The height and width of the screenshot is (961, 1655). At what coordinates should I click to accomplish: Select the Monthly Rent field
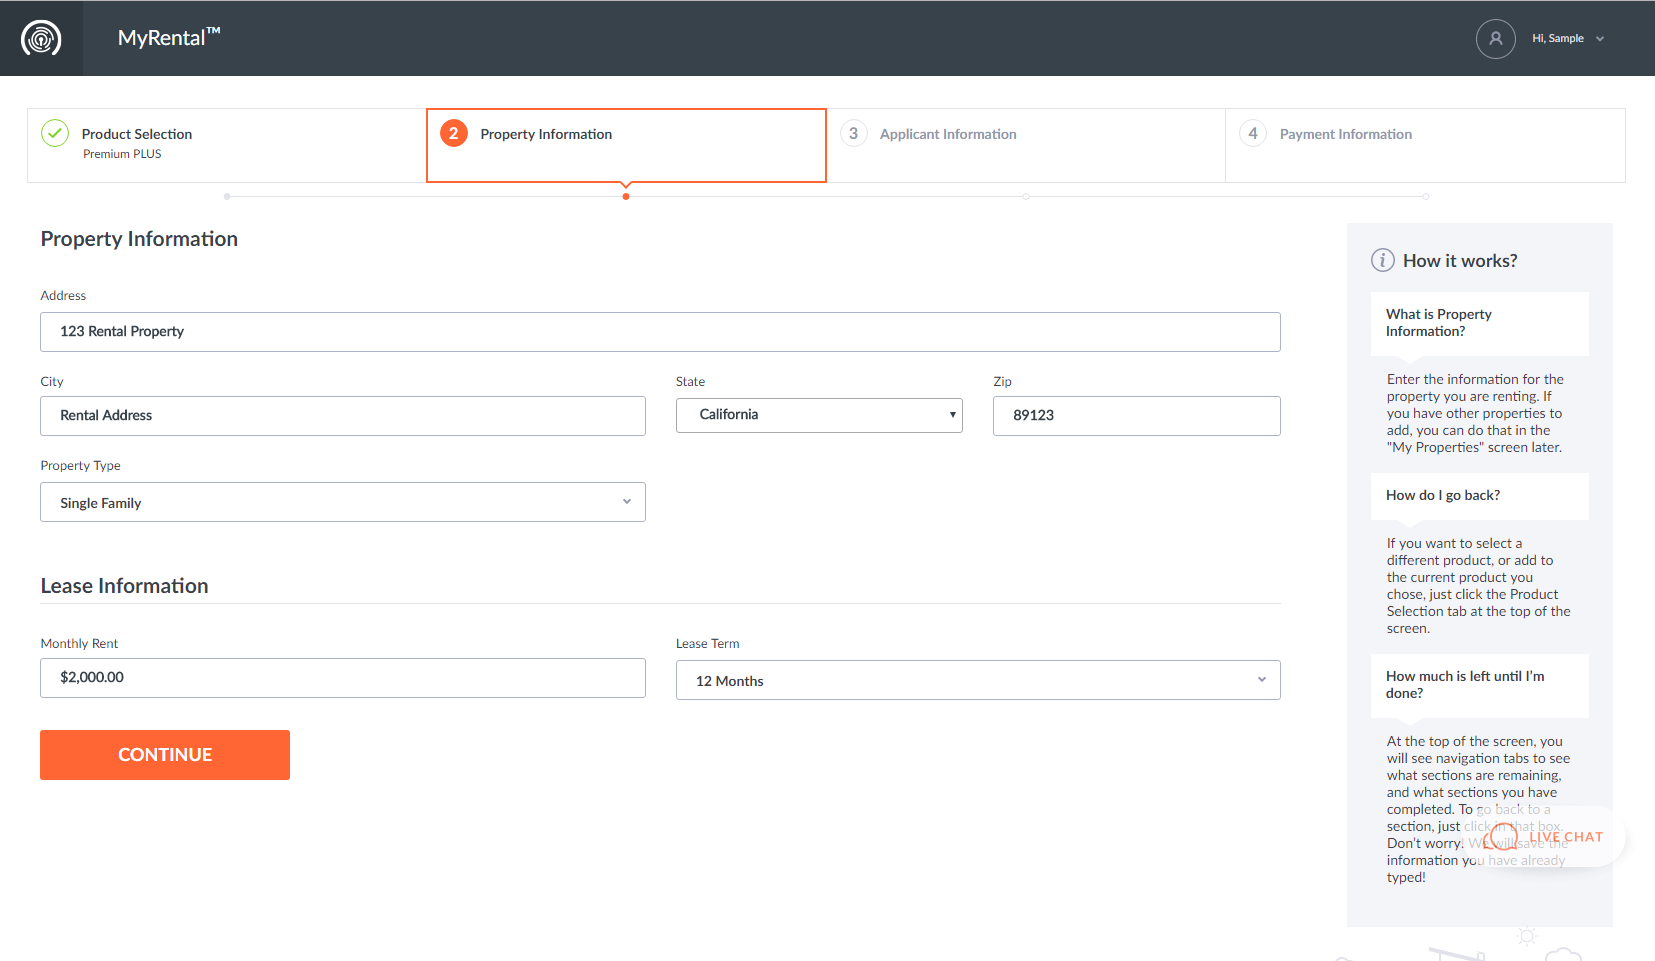pos(342,677)
